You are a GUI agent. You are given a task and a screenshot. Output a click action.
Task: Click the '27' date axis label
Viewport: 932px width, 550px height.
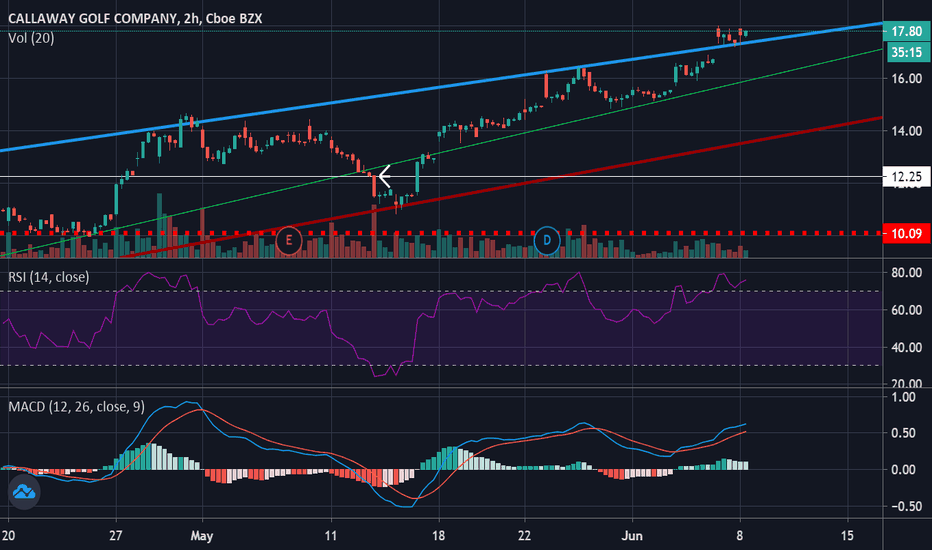116,536
